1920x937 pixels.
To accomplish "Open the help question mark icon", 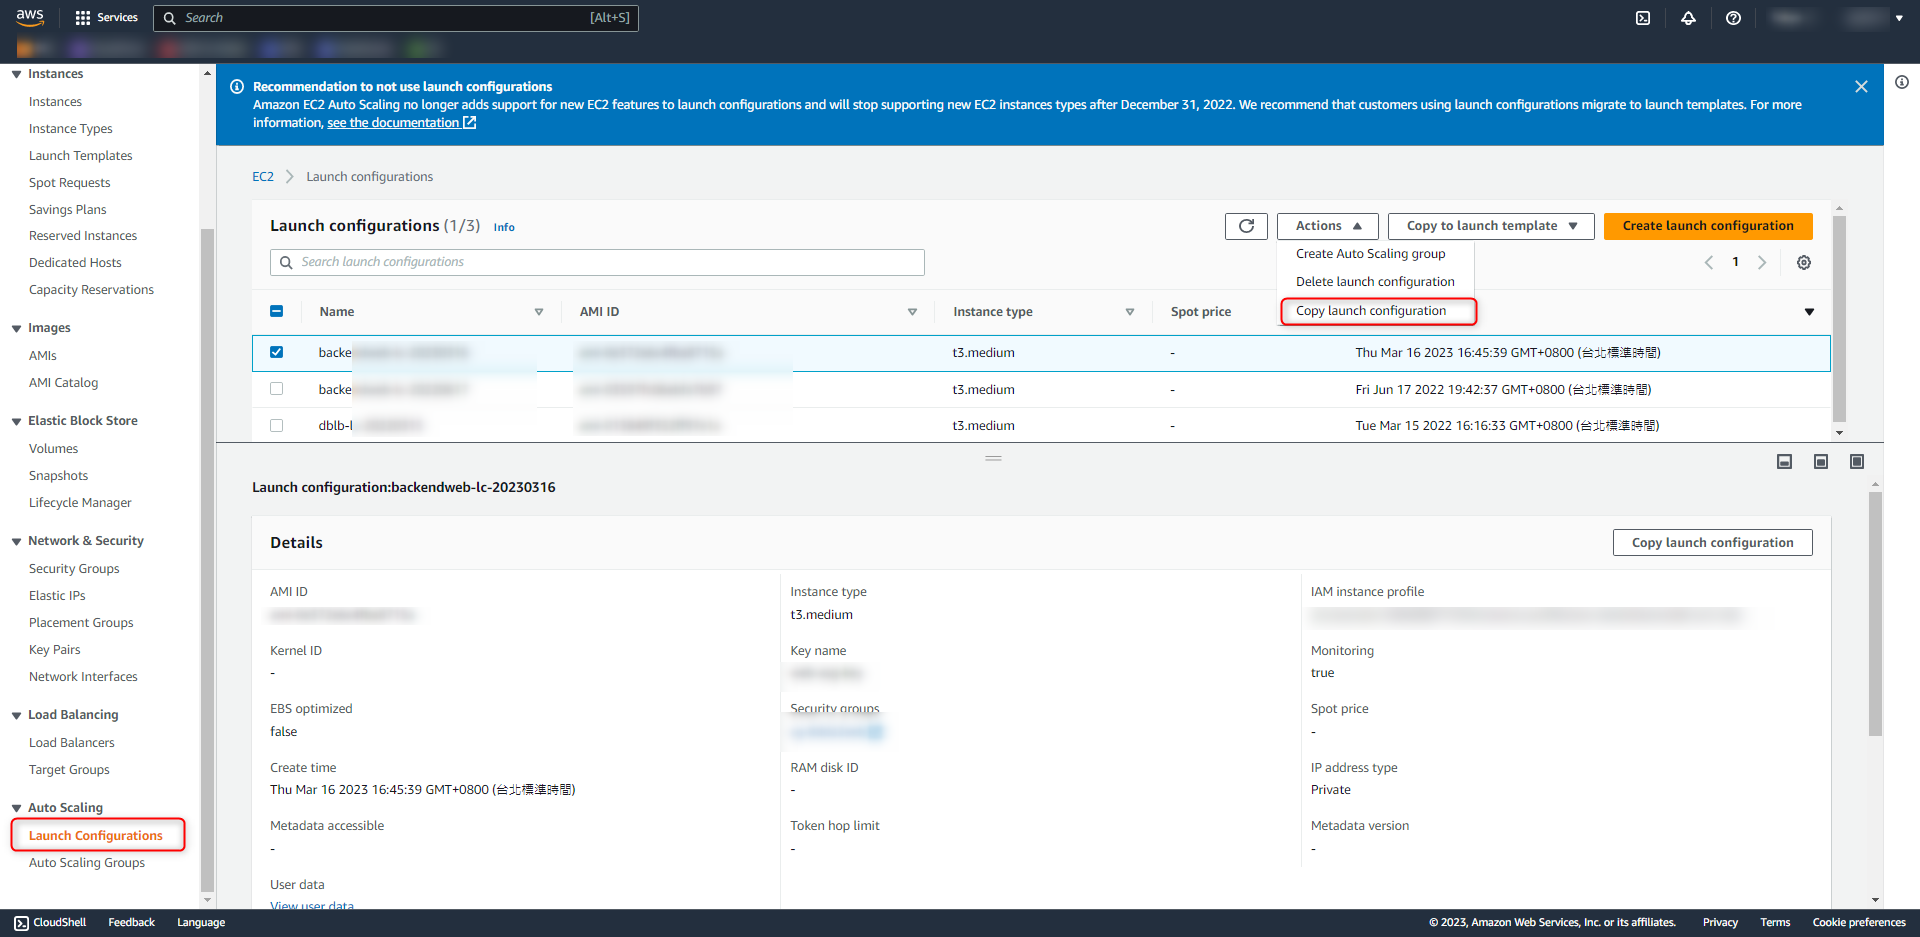I will click(x=1733, y=18).
